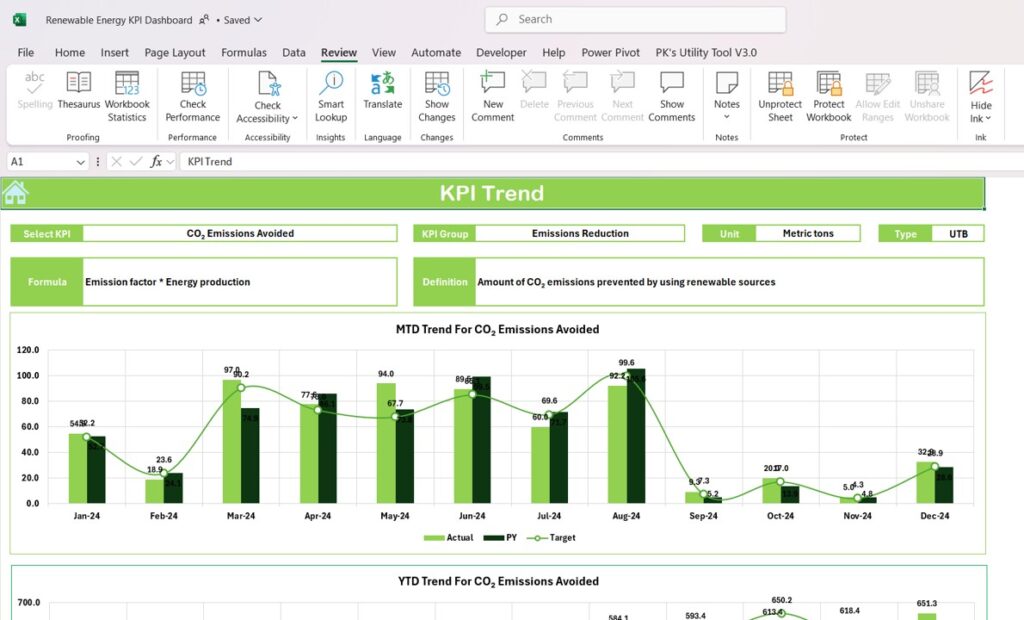Click the MTD Trend chart title
This screenshot has width=1024, height=620.
pos(497,330)
